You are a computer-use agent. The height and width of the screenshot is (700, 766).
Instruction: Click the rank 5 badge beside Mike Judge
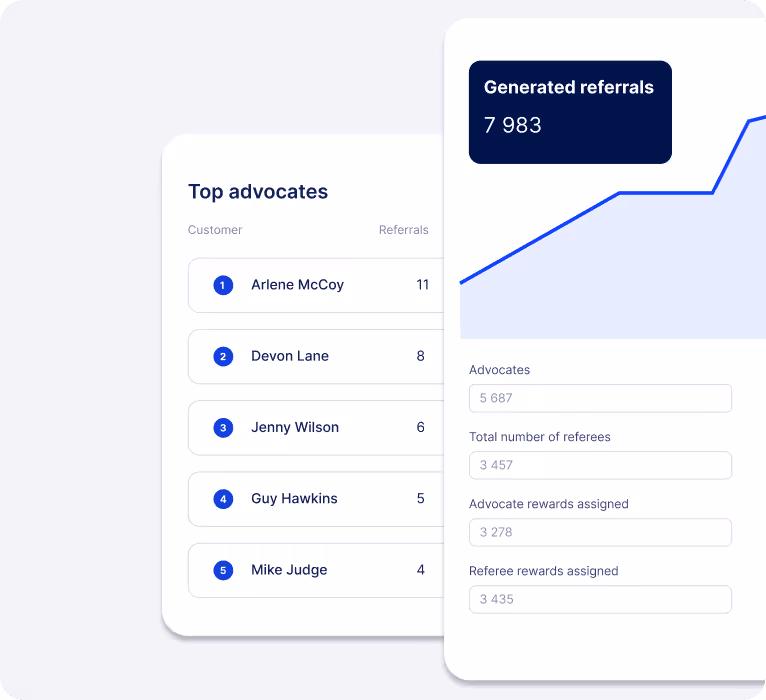(x=223, y=571)
